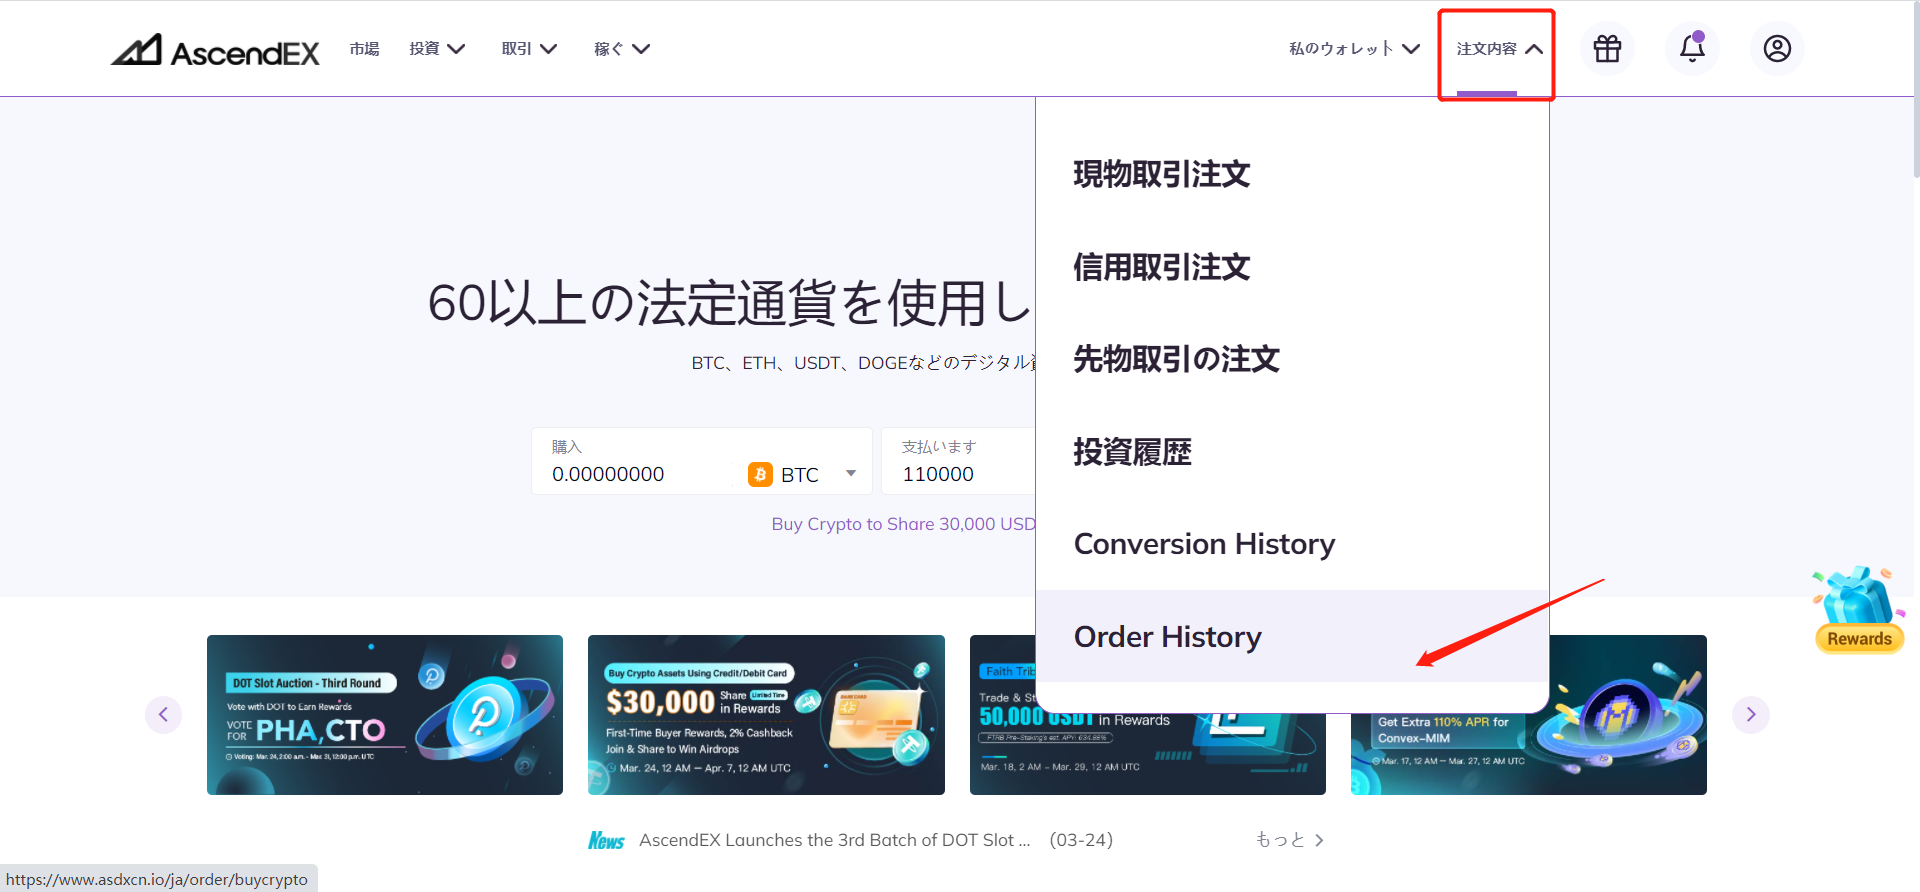Click the floating Rewards gift box

tap(1859, 610)
